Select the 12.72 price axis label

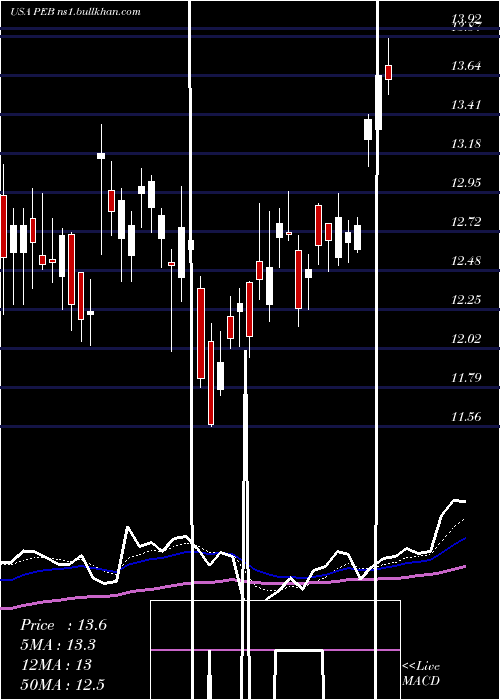pyautogui.click(x=467, y=222)
